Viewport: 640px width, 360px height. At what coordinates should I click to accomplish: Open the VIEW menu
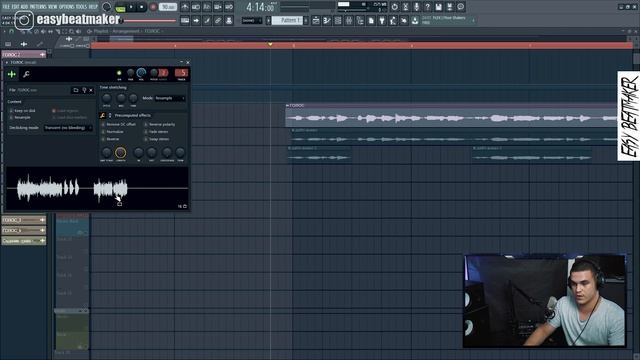(x=53, y=7)
